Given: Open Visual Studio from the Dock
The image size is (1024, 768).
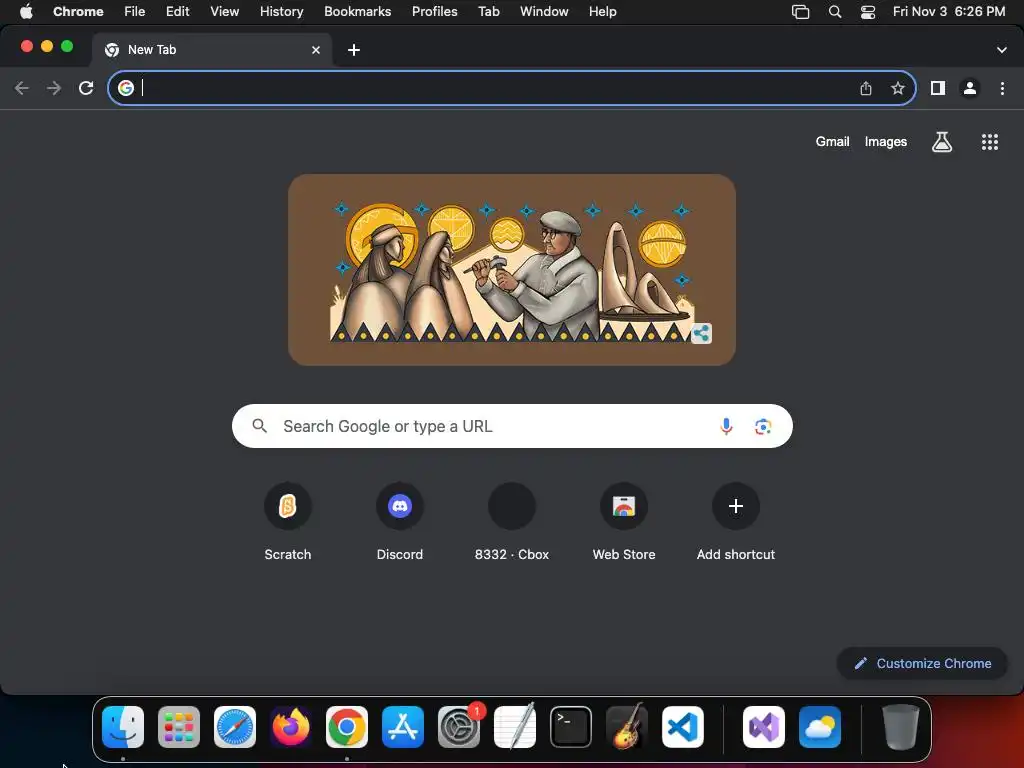Looking at the screenshot, I should click(764, 727).
